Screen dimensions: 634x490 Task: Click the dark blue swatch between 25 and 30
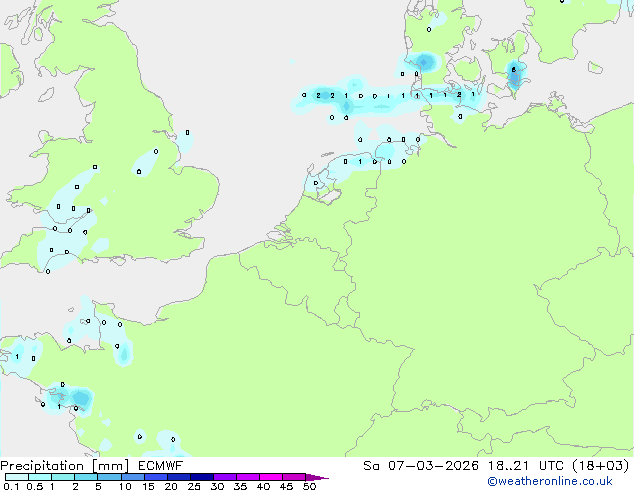click(202, 477)
